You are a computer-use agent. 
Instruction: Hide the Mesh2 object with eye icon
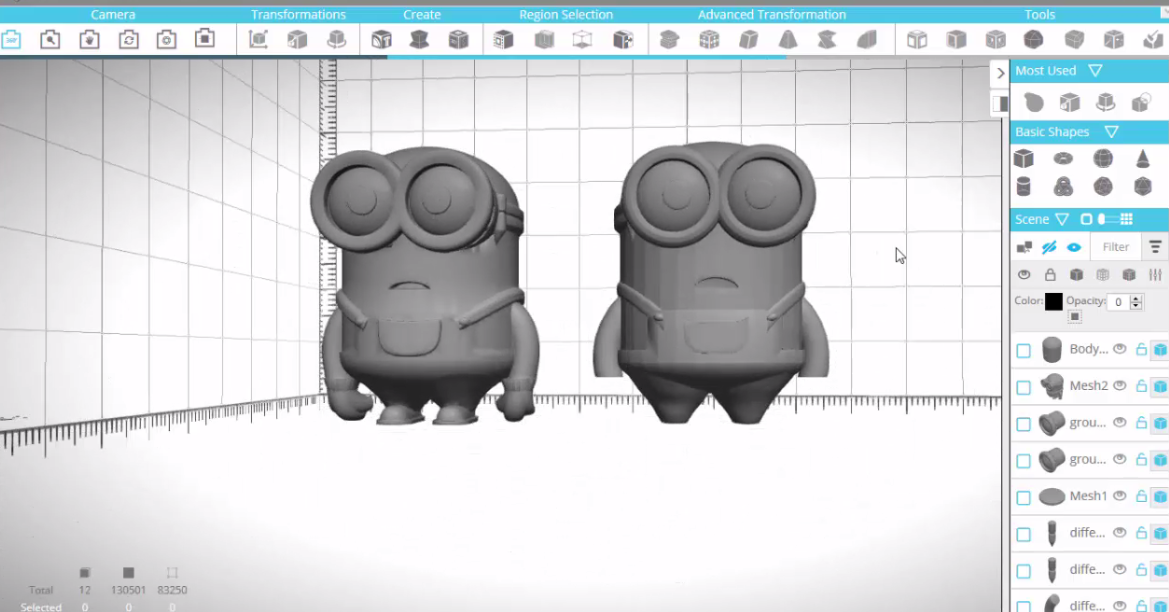pyautogui.click(x=1120, y=385)
